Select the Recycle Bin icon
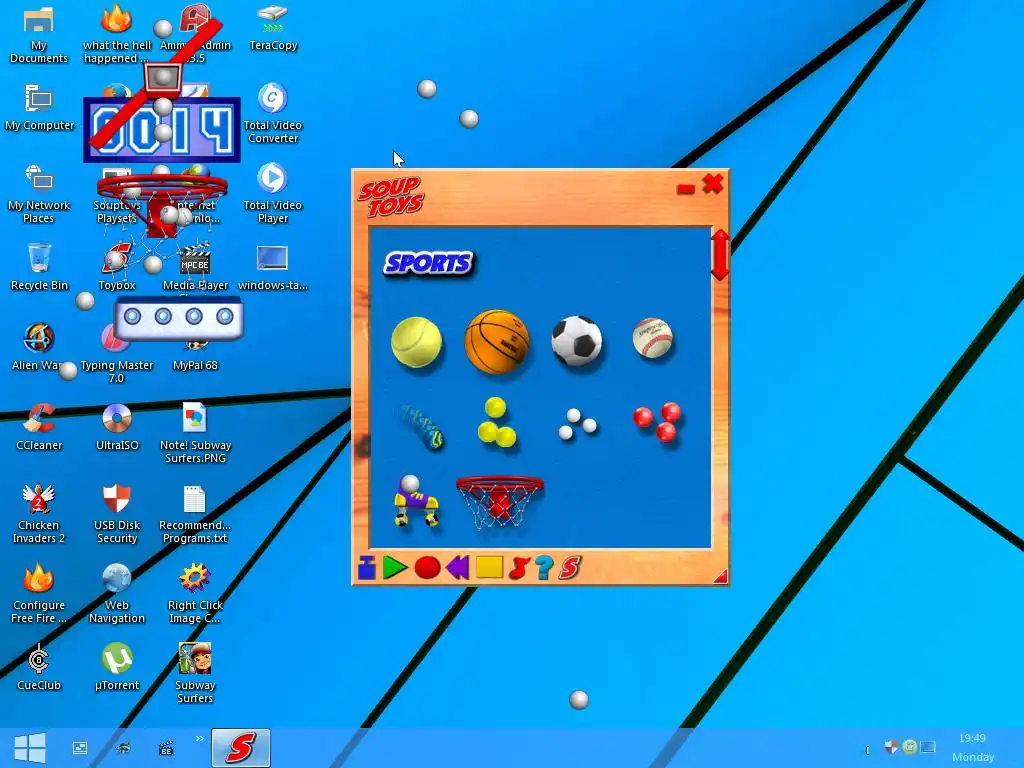This screenshot has width=1024, height=768. pyautogui.click(x=39, y=266)
